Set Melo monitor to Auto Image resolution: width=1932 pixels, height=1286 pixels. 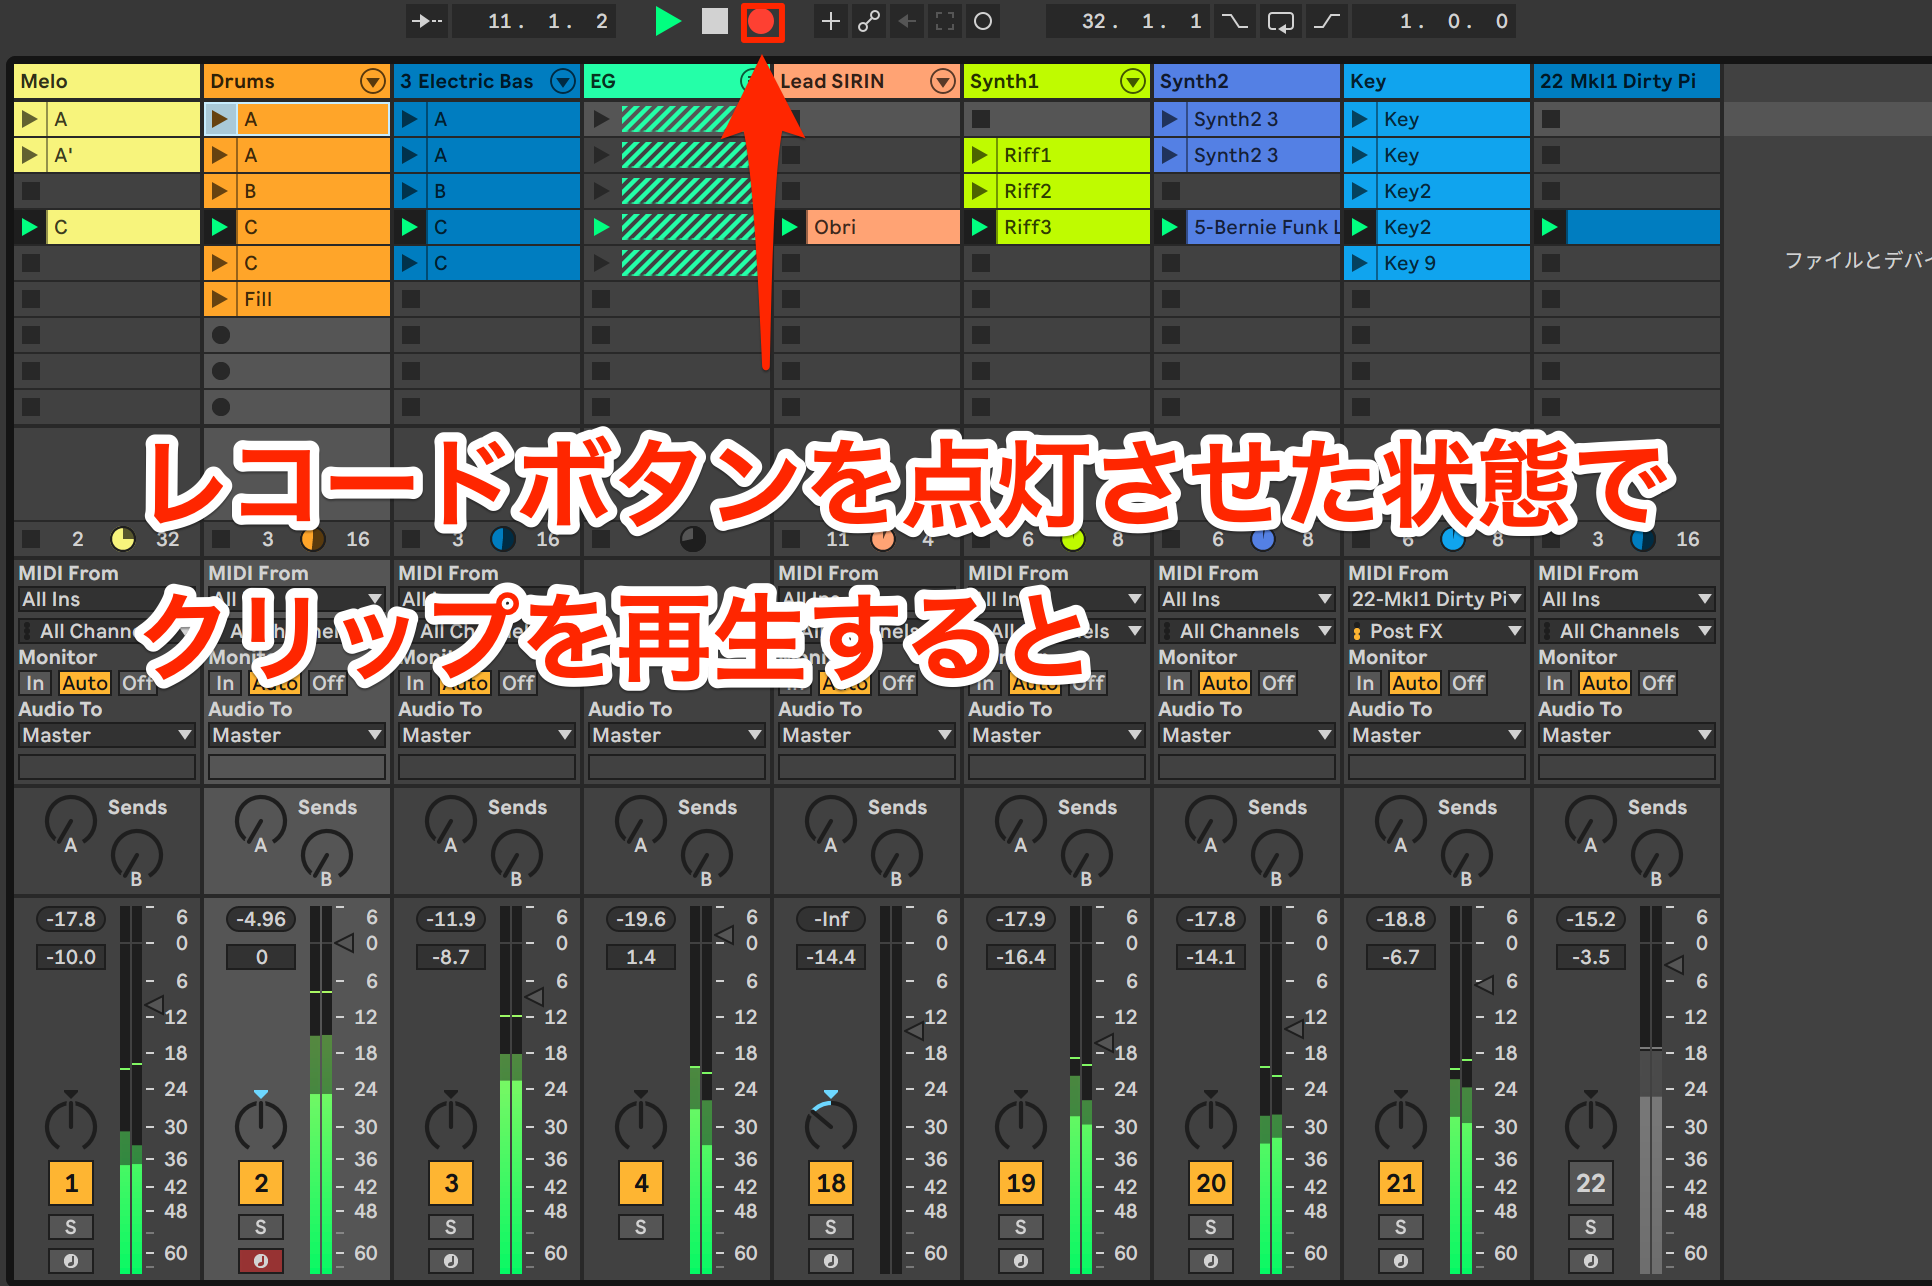point(84,683)
